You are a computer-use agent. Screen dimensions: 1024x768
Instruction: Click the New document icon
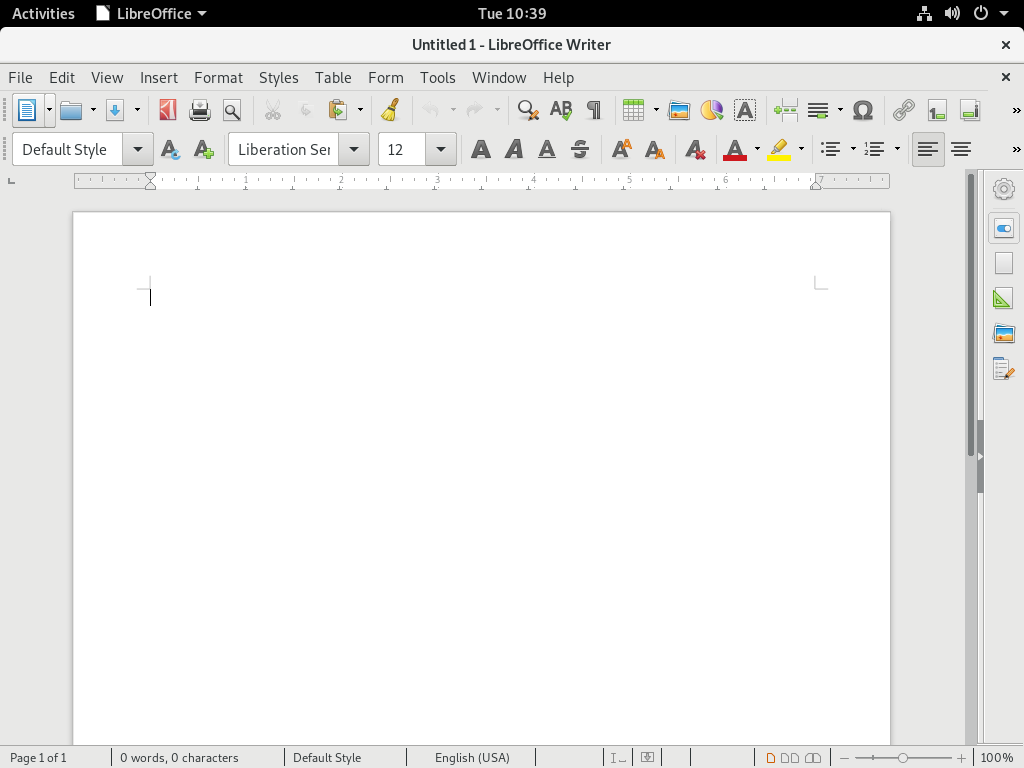coord(27,110)
